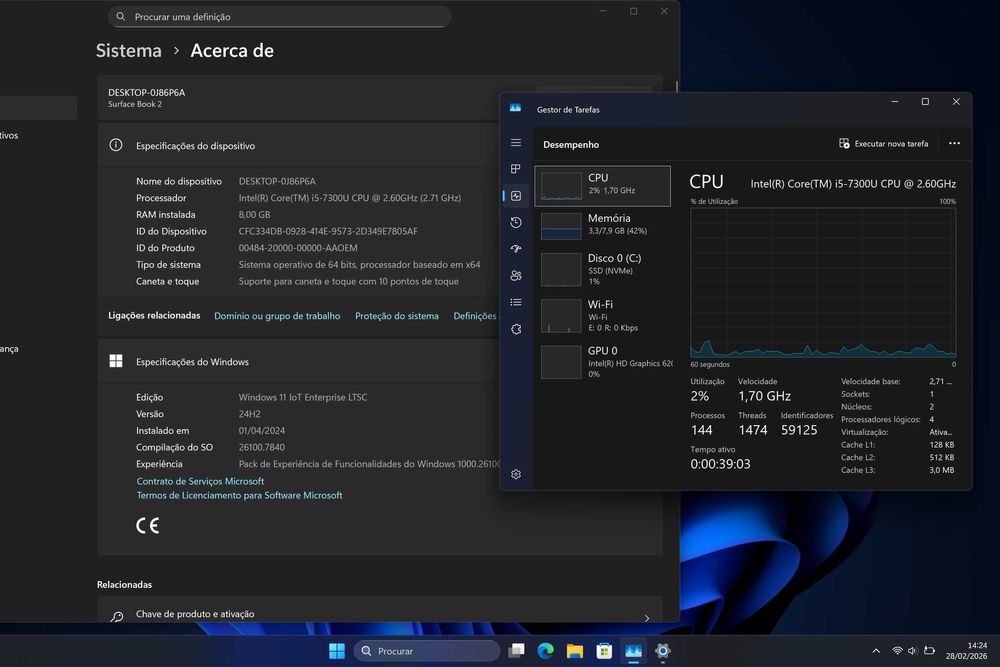Click Identificadores value 59125

(798, 430)
